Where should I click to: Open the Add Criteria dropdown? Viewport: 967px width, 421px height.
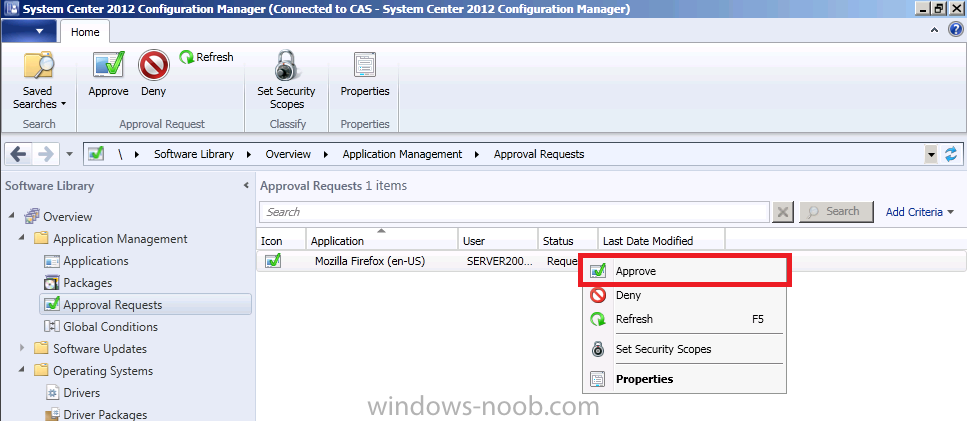[920, 212]
